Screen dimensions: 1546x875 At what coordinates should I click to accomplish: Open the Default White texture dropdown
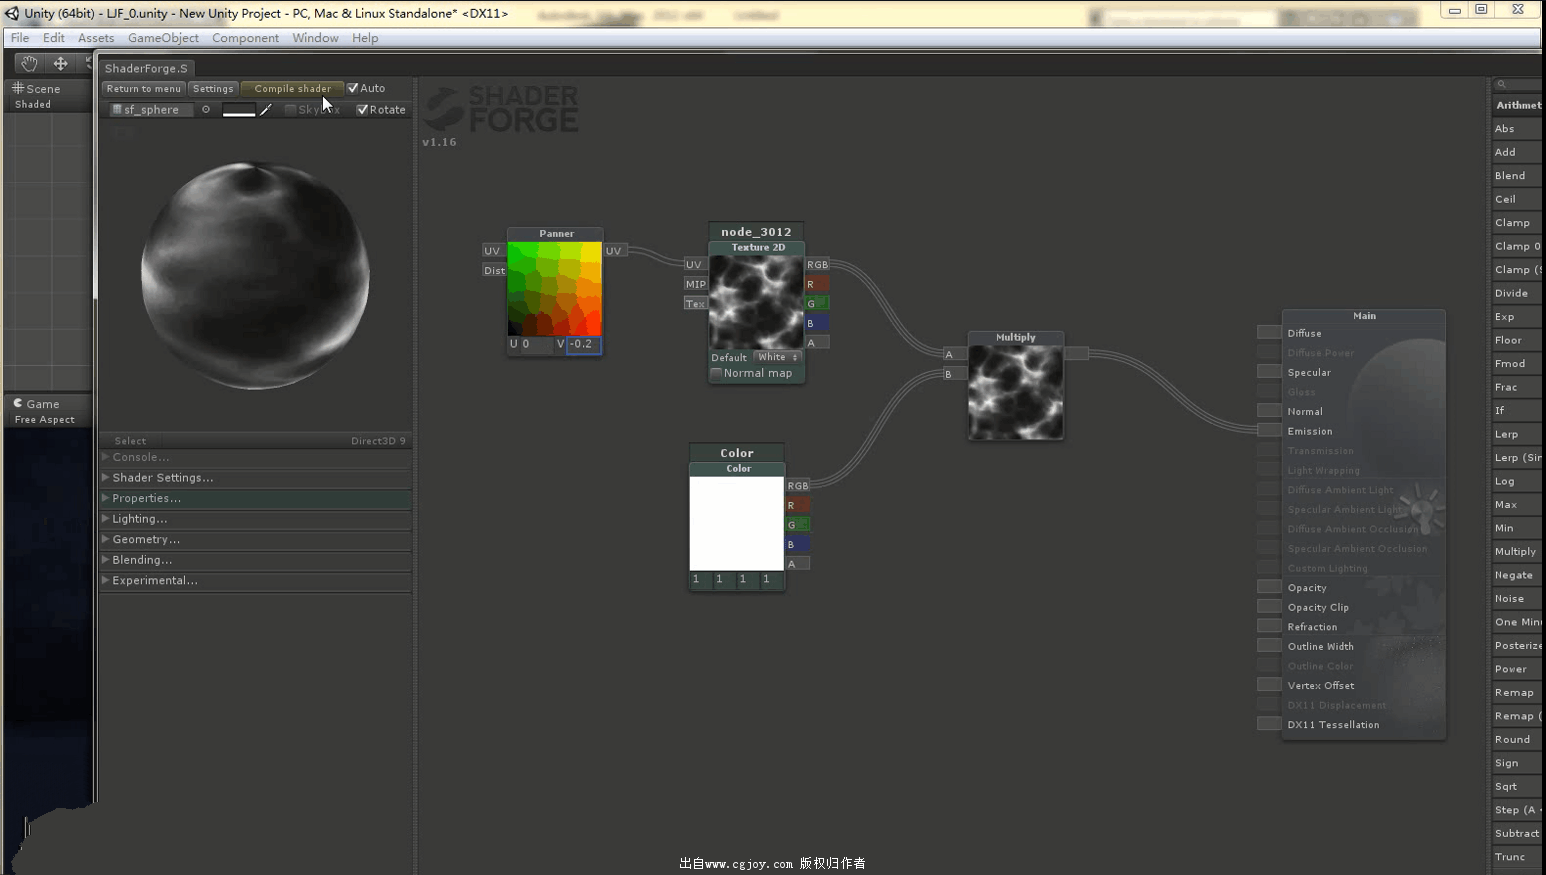coord(777,357)
